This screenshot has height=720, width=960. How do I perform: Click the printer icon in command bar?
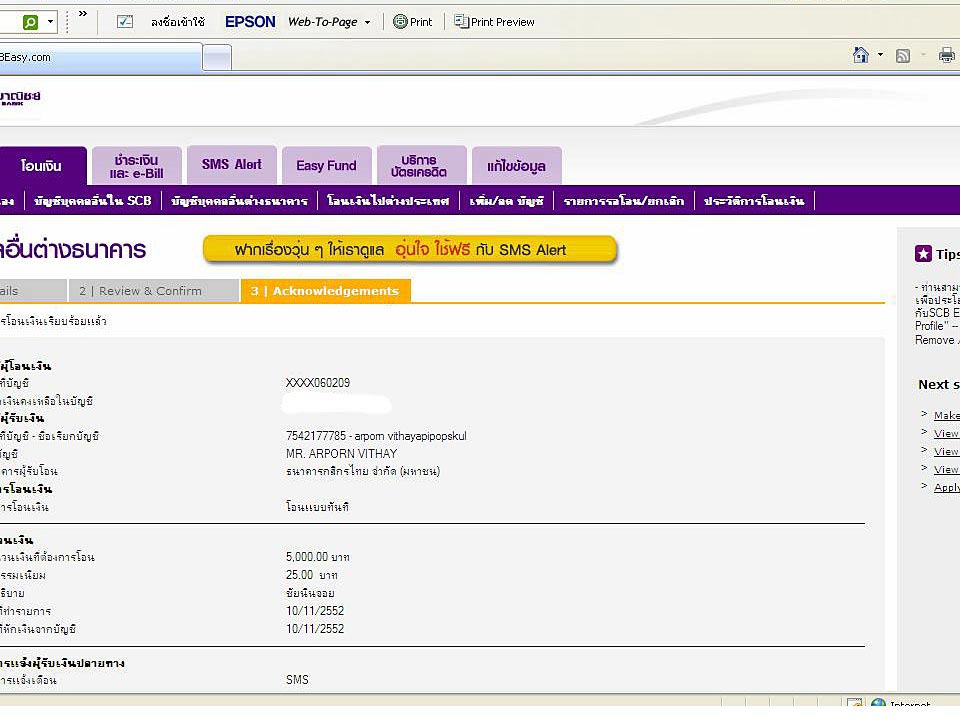click(946, 56)
